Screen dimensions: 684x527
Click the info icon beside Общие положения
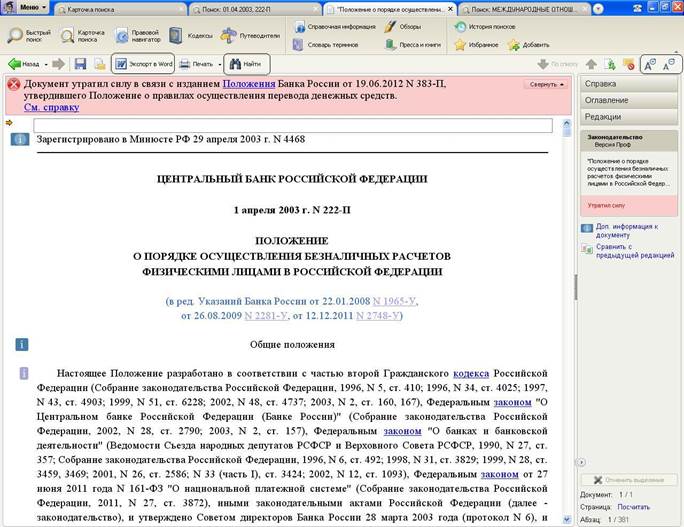21,344
